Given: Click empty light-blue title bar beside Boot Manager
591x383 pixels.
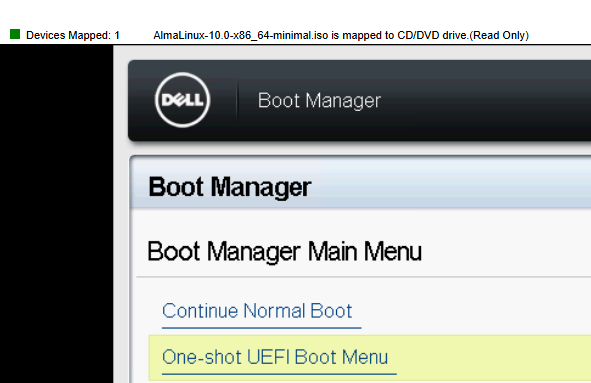Looking at the screenshot, I should (452, 187).
